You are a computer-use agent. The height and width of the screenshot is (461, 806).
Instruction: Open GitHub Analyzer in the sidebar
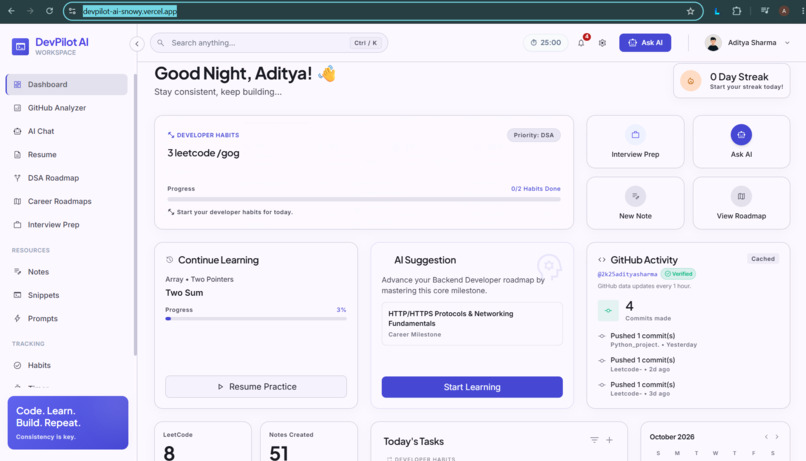pyautogui.click(x=67, y=108)
